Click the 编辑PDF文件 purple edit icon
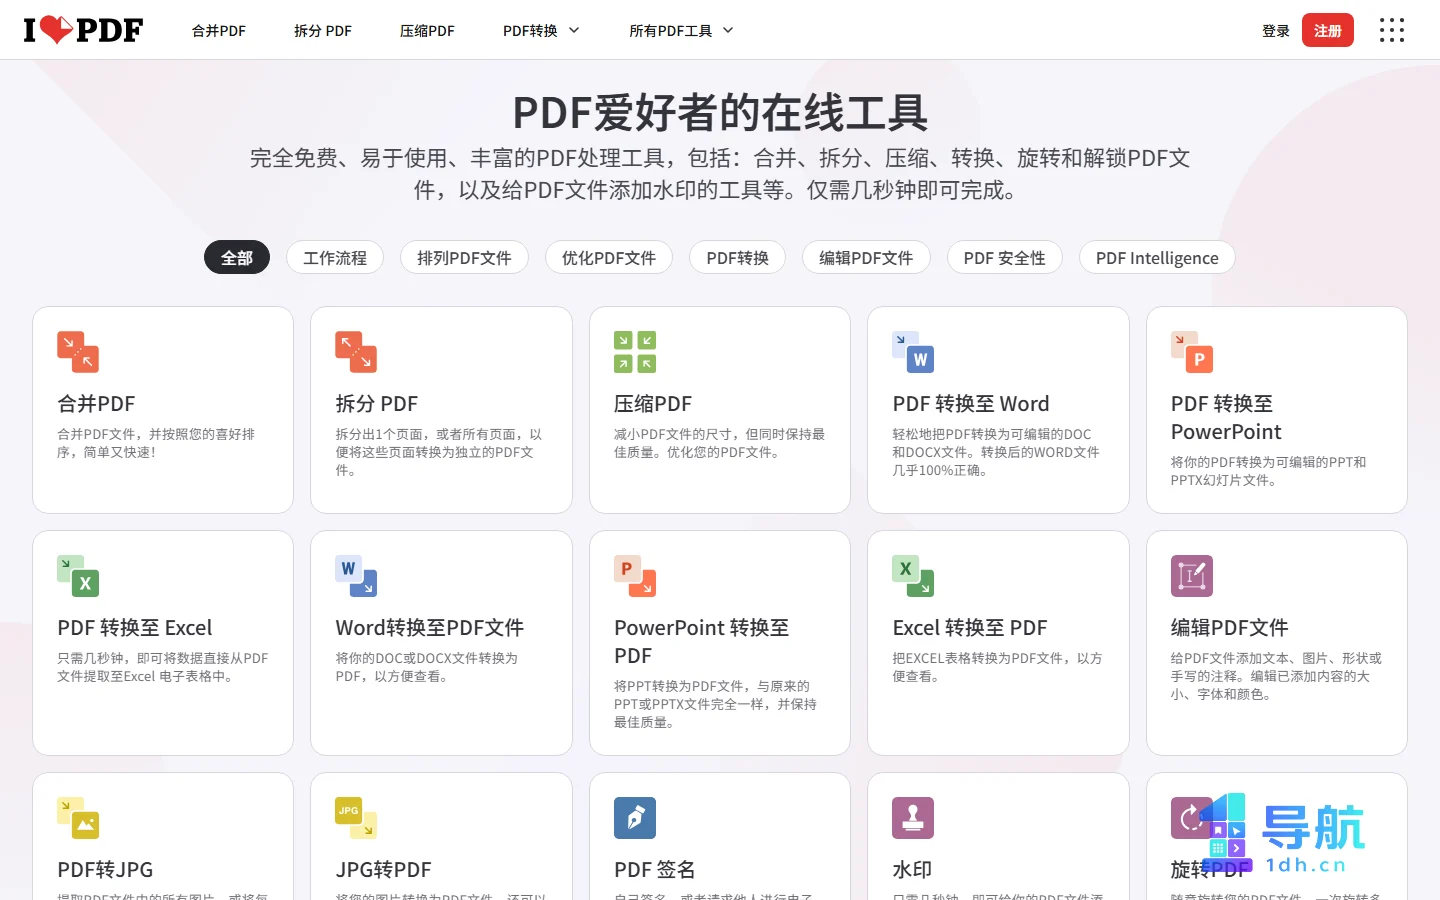Image resolution: width=1440 pixels, height=900 pixels. tap(1192, 576)
